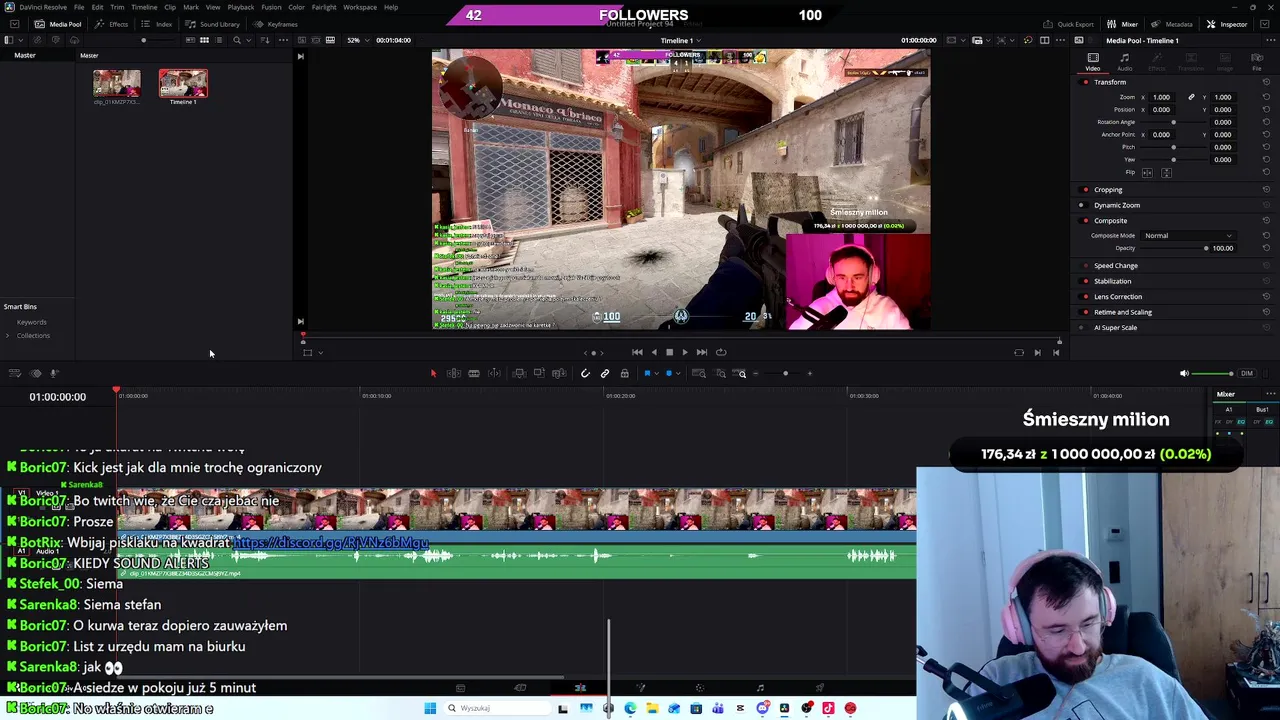This screenshot has width=1280, height=720.
Task: Open media pool search options dropdown
Action: coord(249,40)
